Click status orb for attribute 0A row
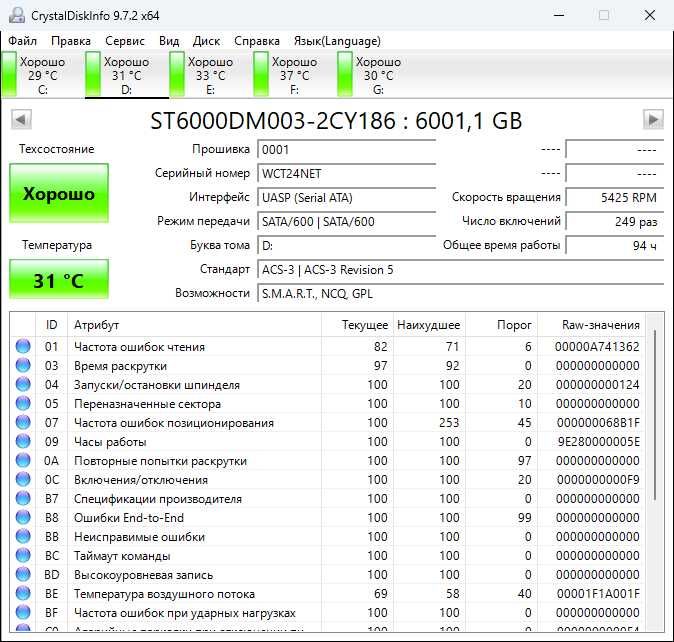Viewport: 674px width, 642px height. click(x=23, y=460)
